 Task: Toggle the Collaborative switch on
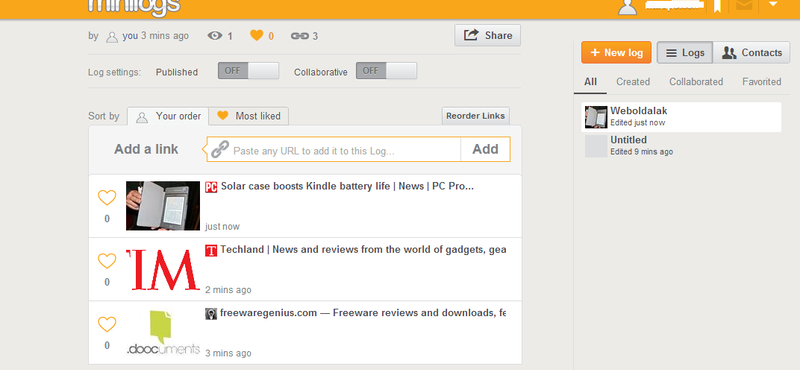386,71
